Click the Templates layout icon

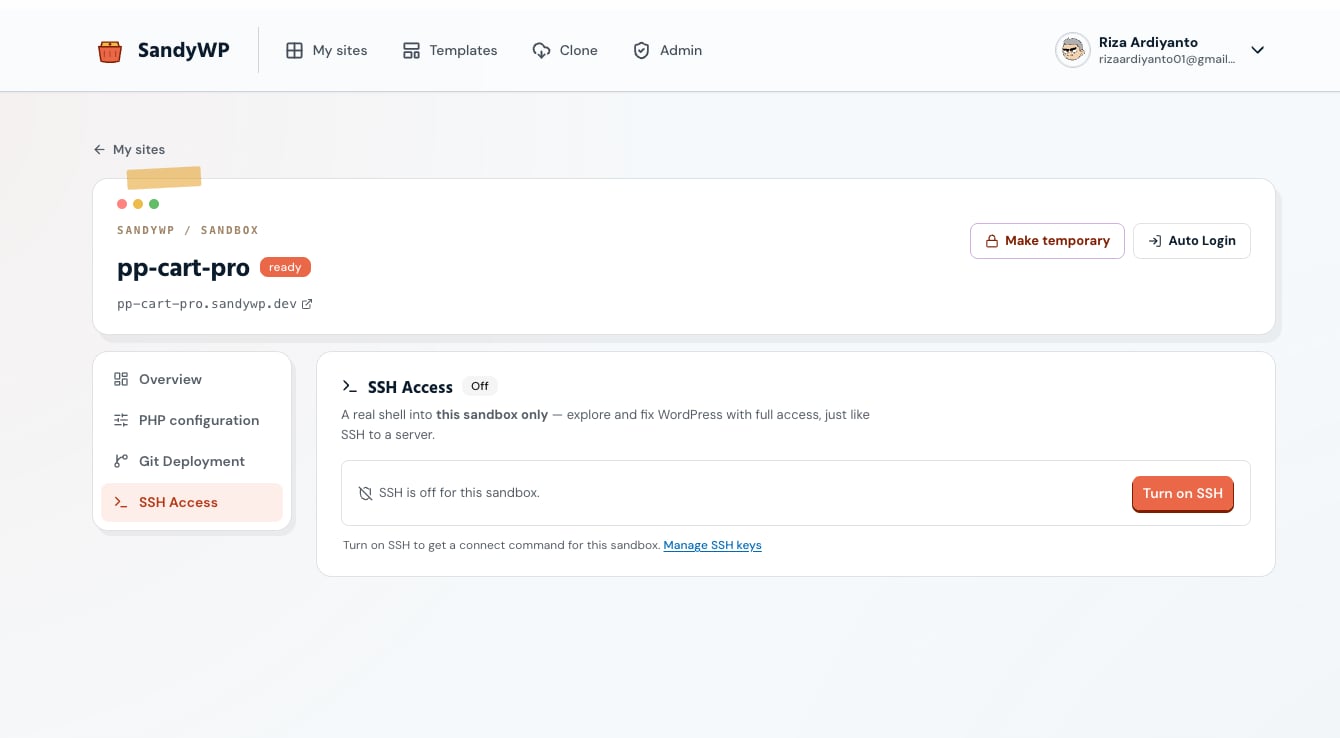pyautogui.click(x=411, y=50)
